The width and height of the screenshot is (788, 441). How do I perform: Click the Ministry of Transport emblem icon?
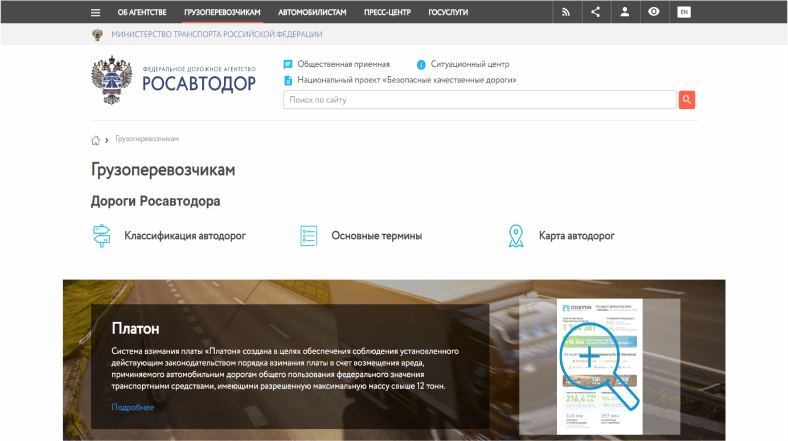[x=97, y=35]
